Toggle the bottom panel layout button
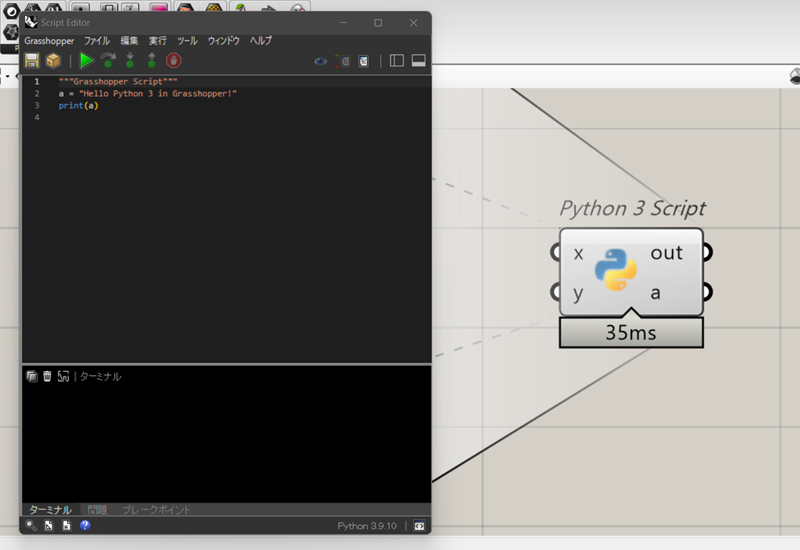 [x=418, y=61]
